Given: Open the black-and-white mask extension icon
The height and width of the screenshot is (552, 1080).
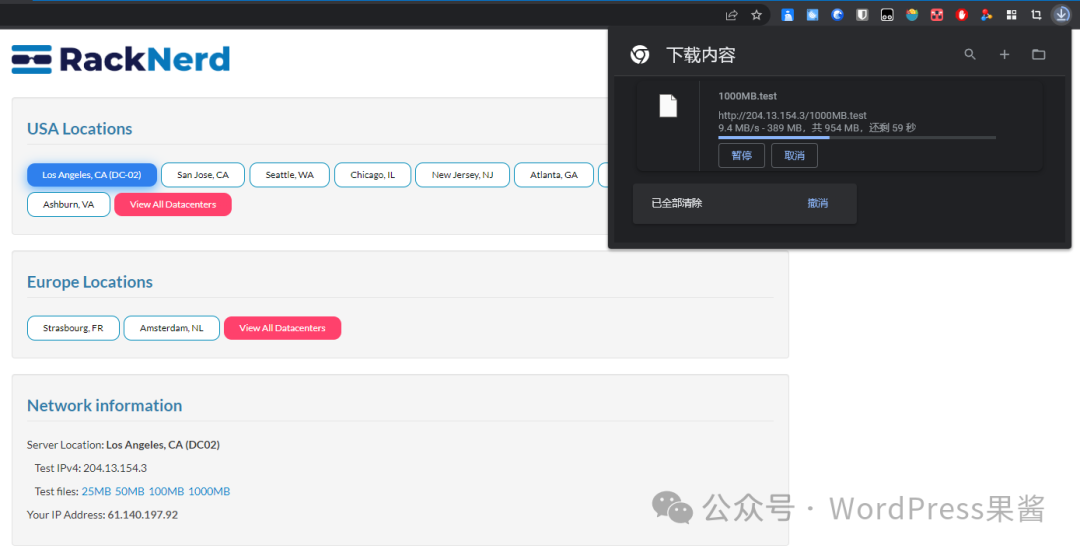Looking at the screenshot, I should pyautogui.click(x=887, y=14).
